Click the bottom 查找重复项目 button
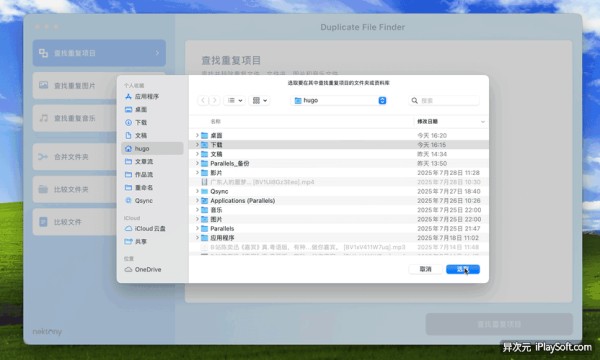This screenshot has width=600, height=360. 499,324
